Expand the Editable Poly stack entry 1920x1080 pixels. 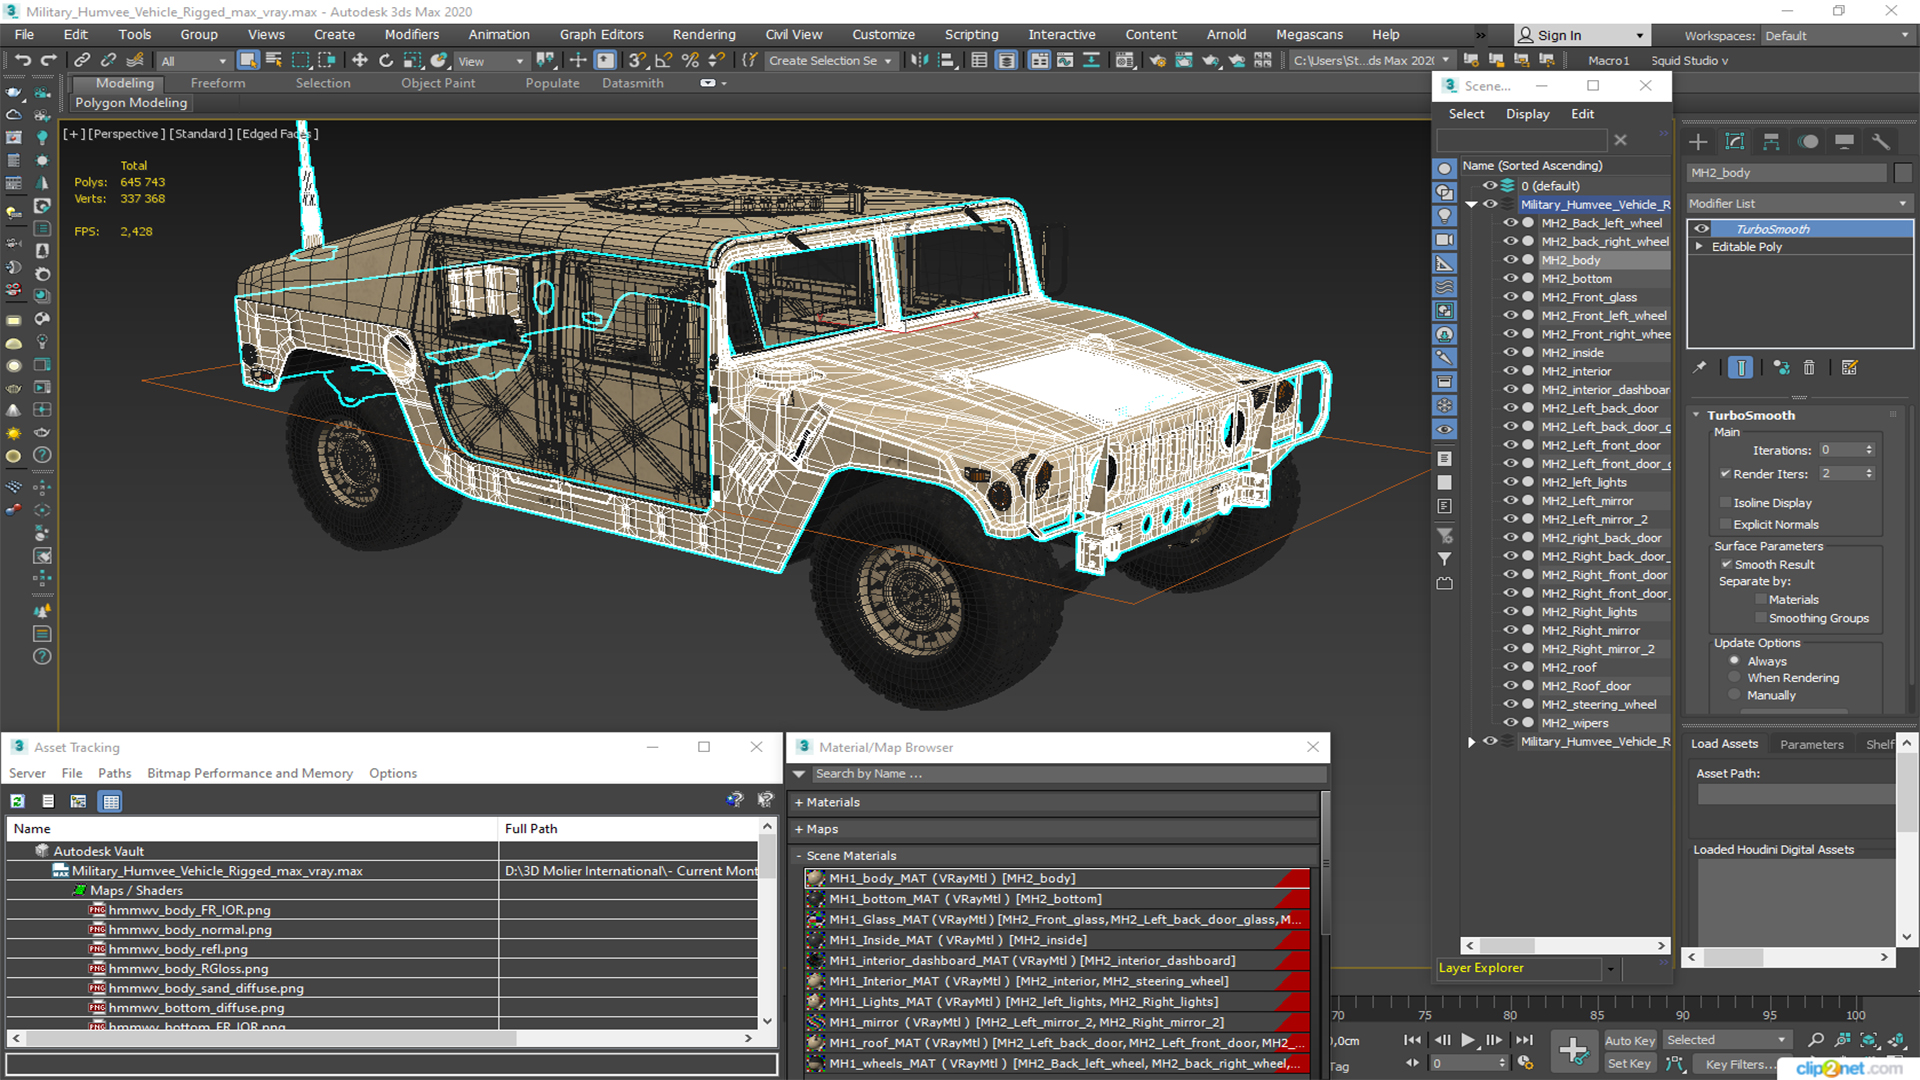[1698, 247]
